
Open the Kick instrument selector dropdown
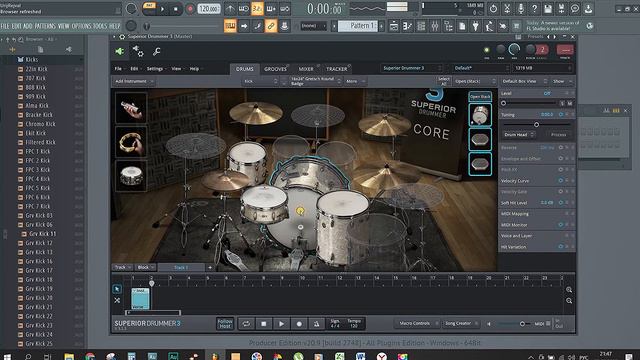tap(260, 82)
